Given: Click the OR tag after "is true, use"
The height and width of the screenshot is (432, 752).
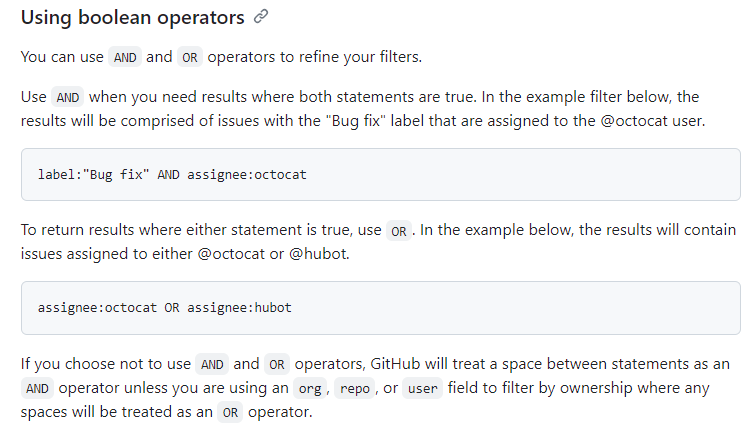Looking at the screenshot, I should 399,230.
